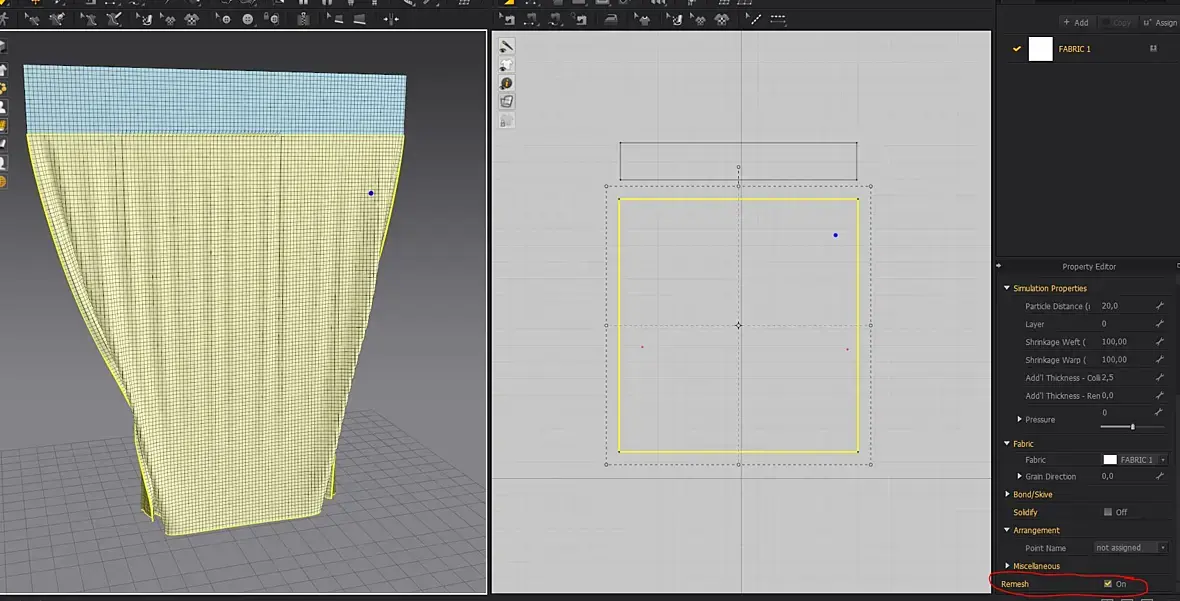
Task: Click the pen display icon in 2D window
Action: tap(507, 46)
